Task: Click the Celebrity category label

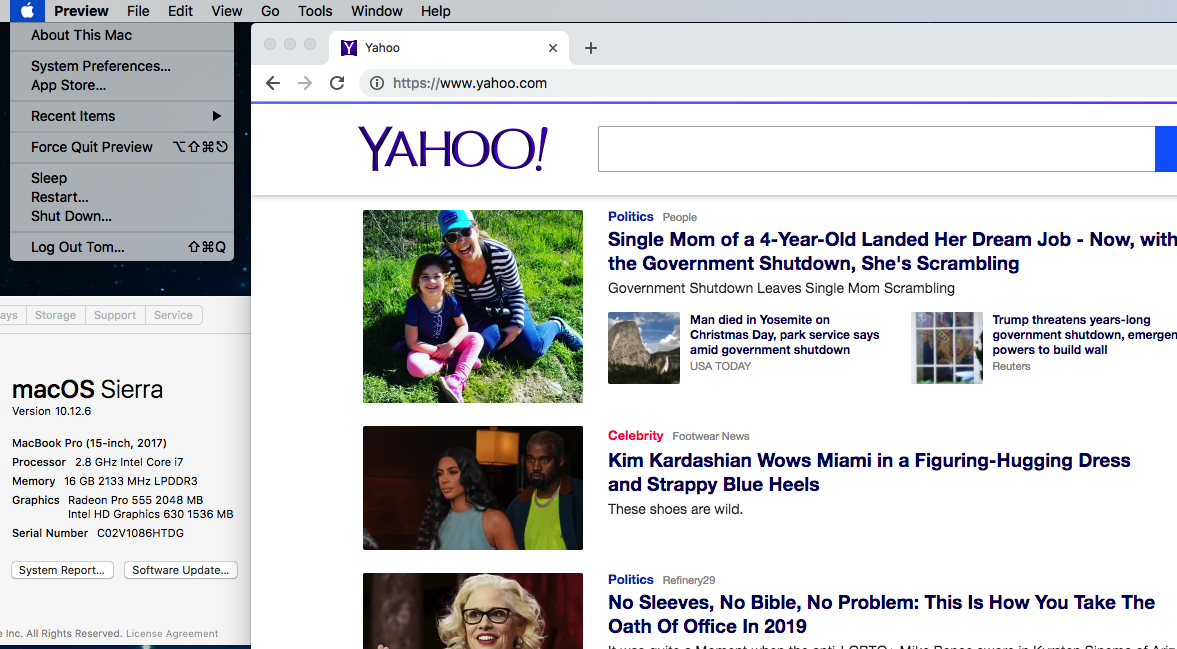Action: (636, 436)
